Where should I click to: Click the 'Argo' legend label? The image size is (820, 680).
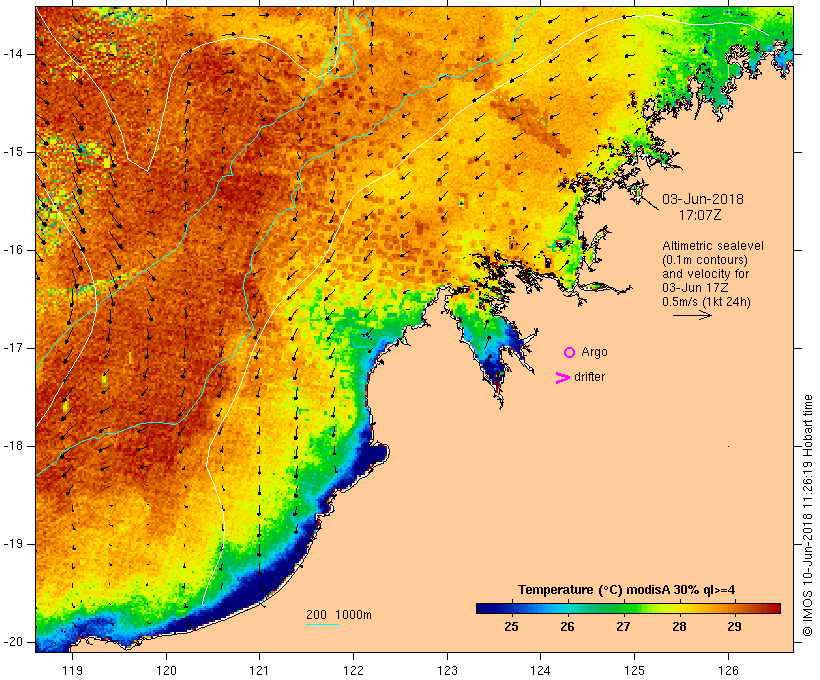coord(595,353)
